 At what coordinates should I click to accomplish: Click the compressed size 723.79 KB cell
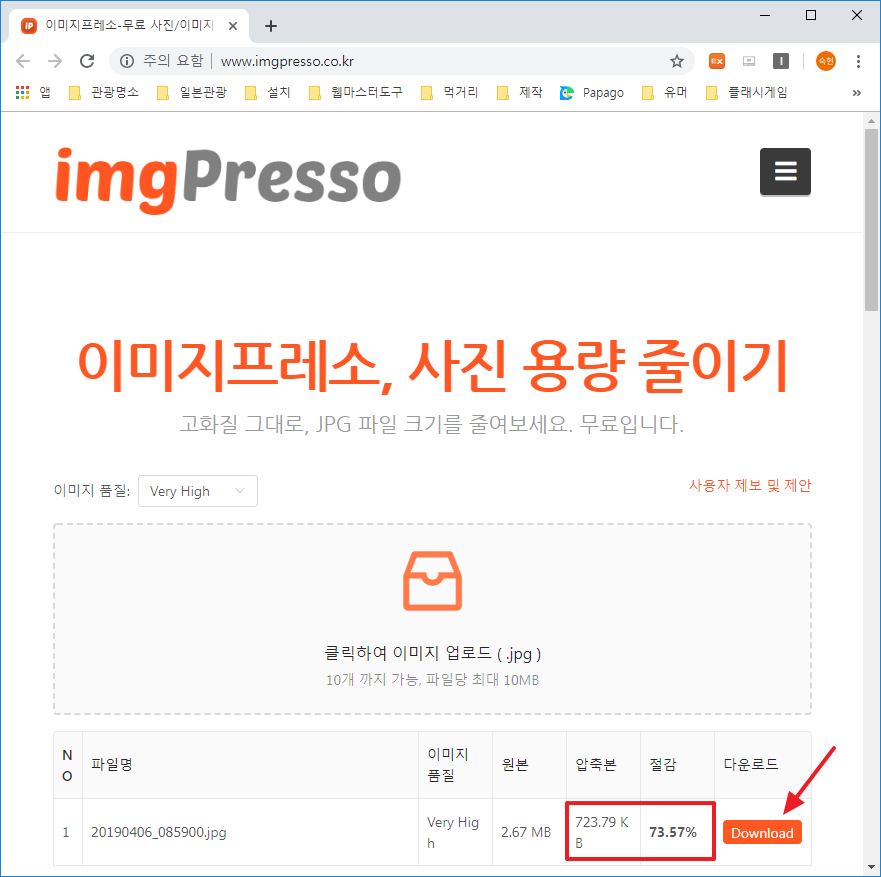602,832
